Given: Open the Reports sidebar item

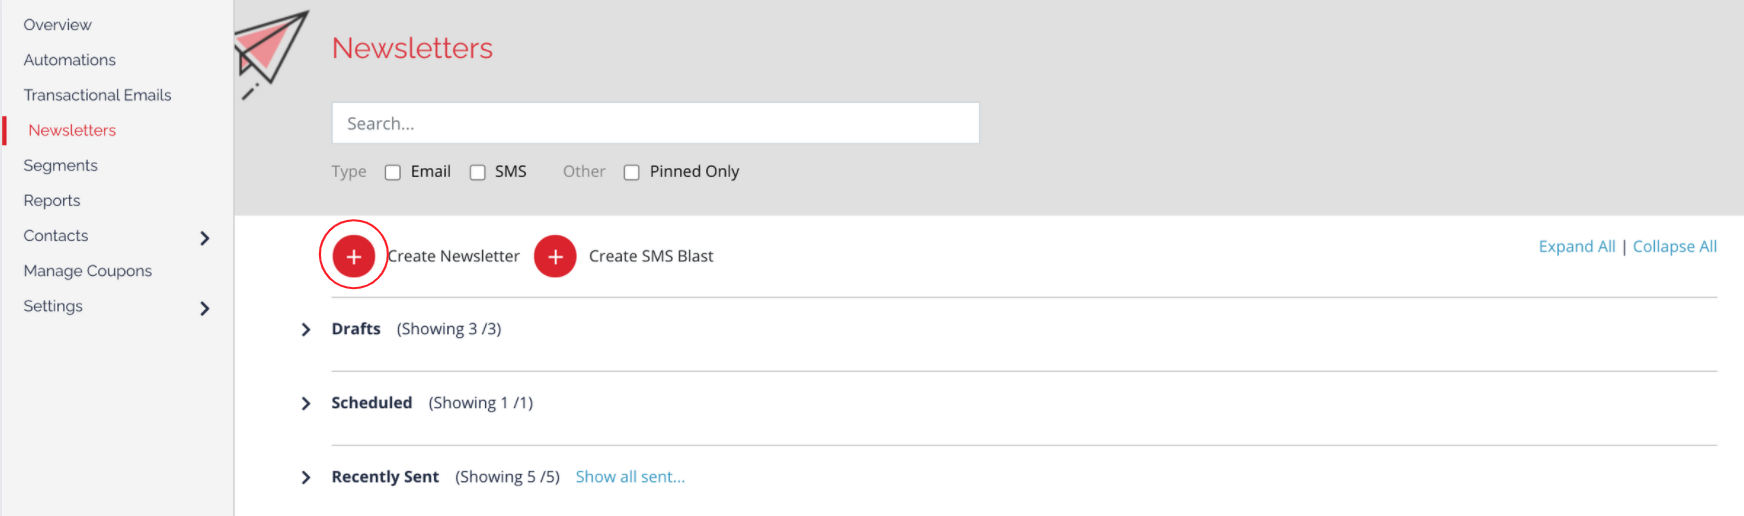Looking at the screenshot, I should coord(52,200).
